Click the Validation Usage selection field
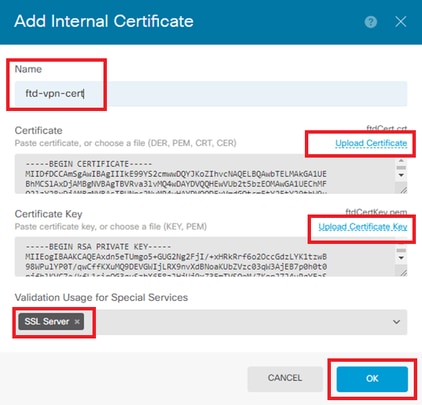The width and height of the screenshot is (422, 405). 211,322
